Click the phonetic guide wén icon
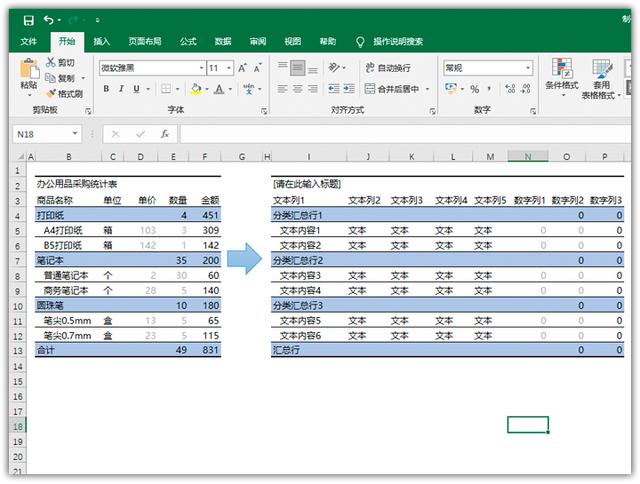This screenshot has width=640, height=484. point(249,89)
